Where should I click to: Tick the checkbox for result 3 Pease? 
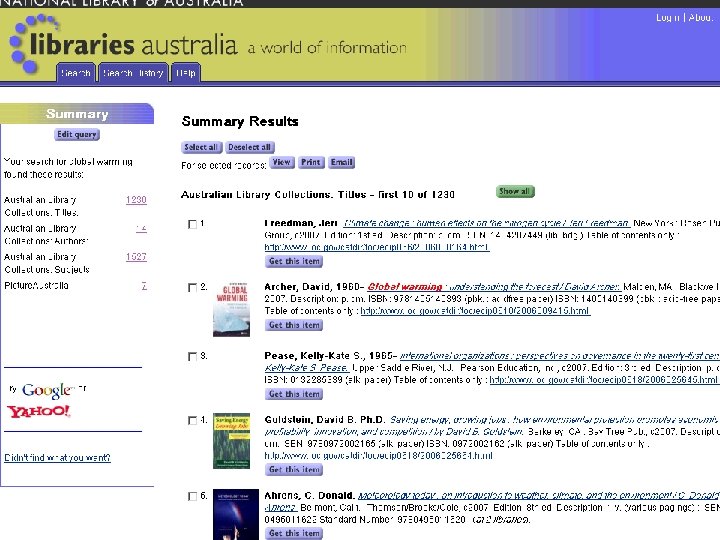coord(192,356)
